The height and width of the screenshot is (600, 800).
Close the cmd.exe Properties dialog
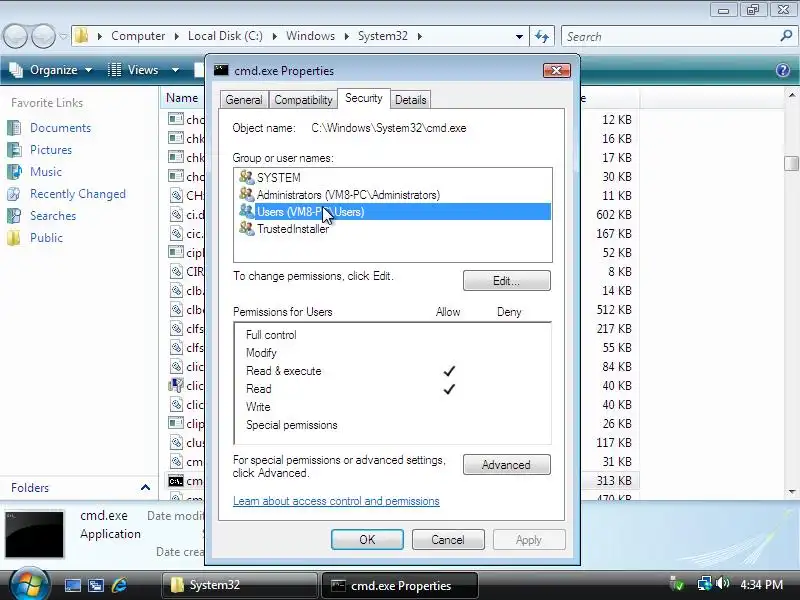[x=556, y=70]
